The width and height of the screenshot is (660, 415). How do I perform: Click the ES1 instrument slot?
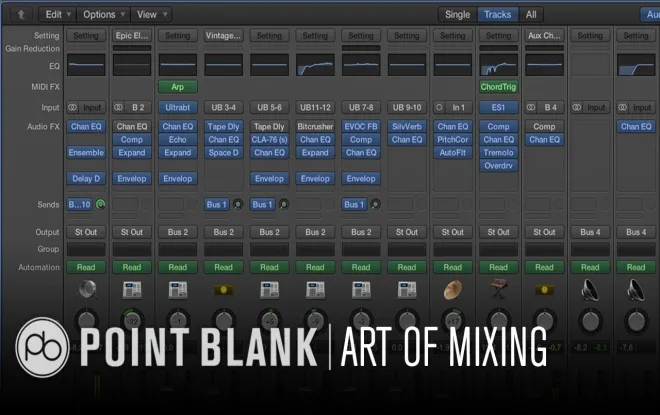click(x=499, y=107)
